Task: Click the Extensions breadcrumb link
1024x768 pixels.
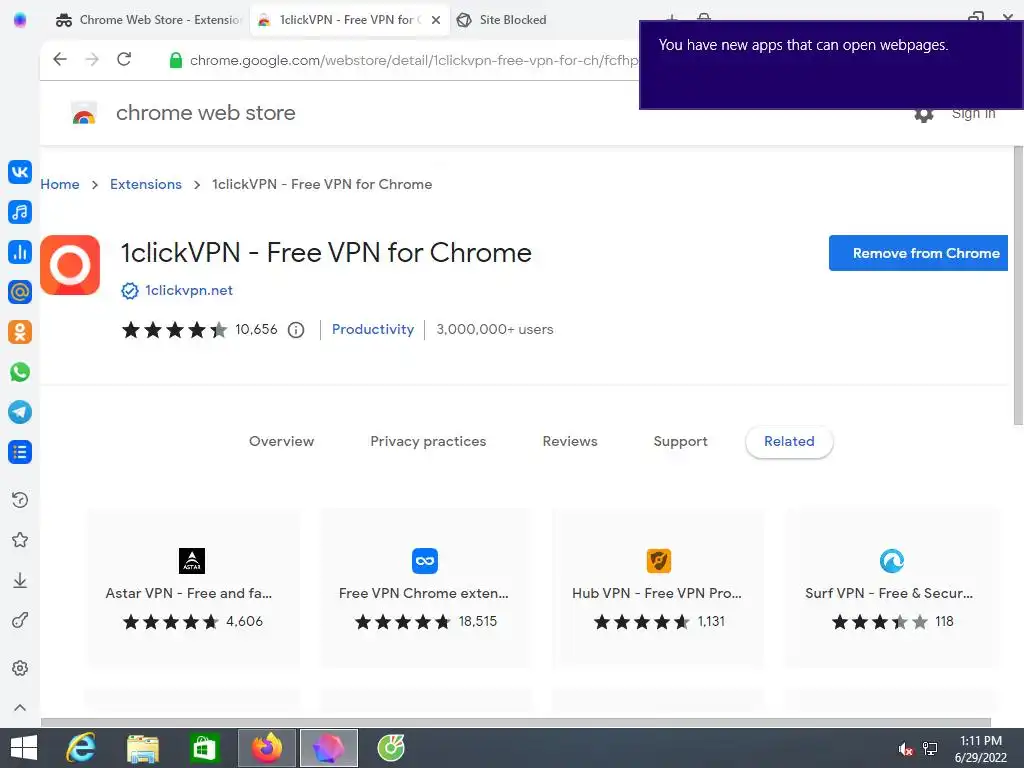Action: 146,184
